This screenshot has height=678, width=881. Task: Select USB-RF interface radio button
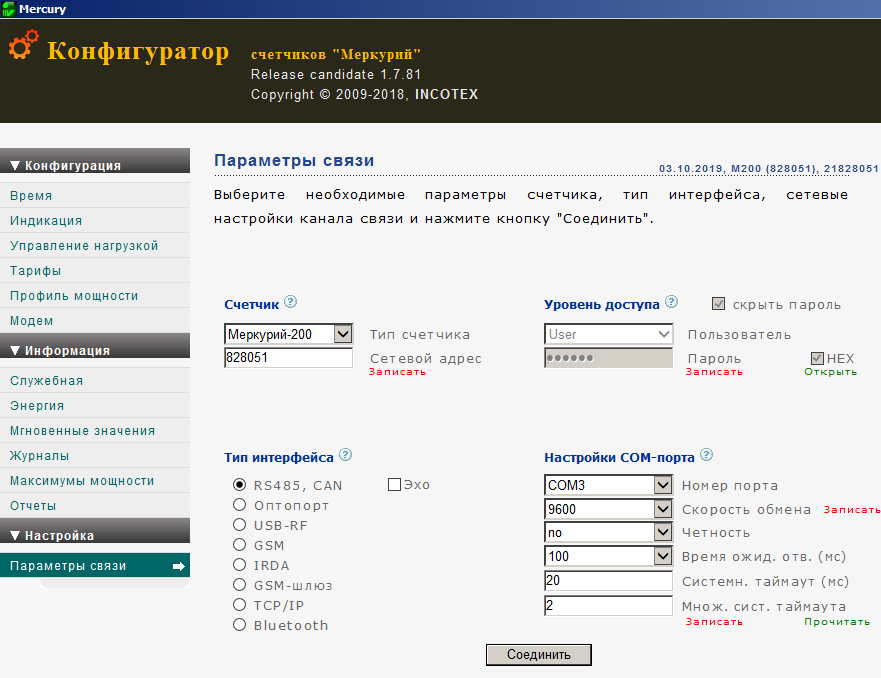tap(240, 525)
